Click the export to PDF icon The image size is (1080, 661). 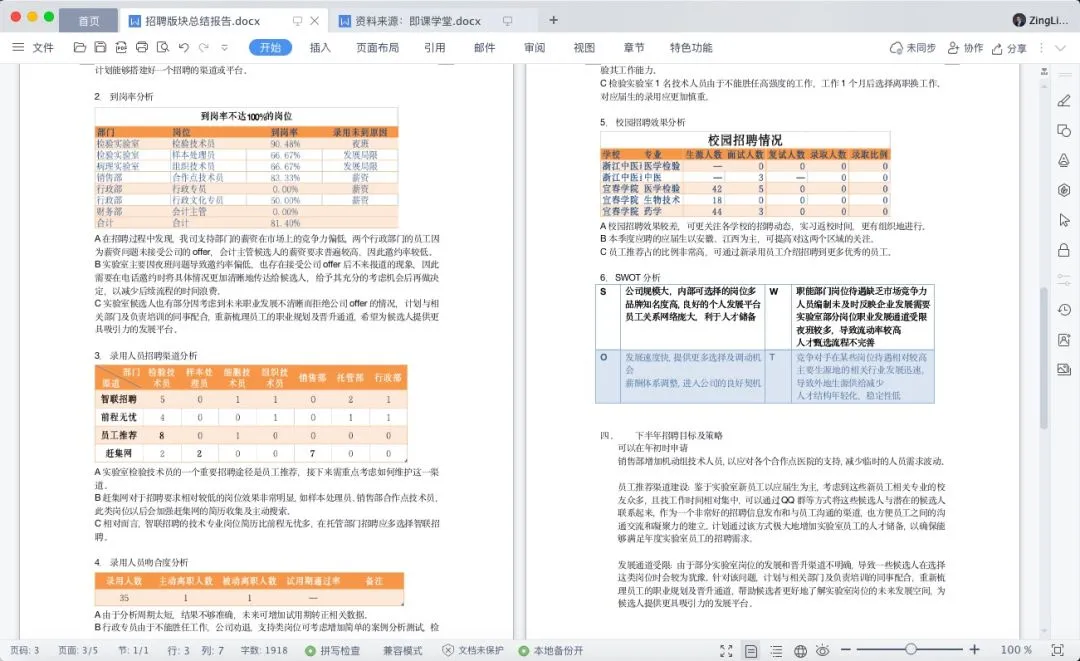[121, 48]
